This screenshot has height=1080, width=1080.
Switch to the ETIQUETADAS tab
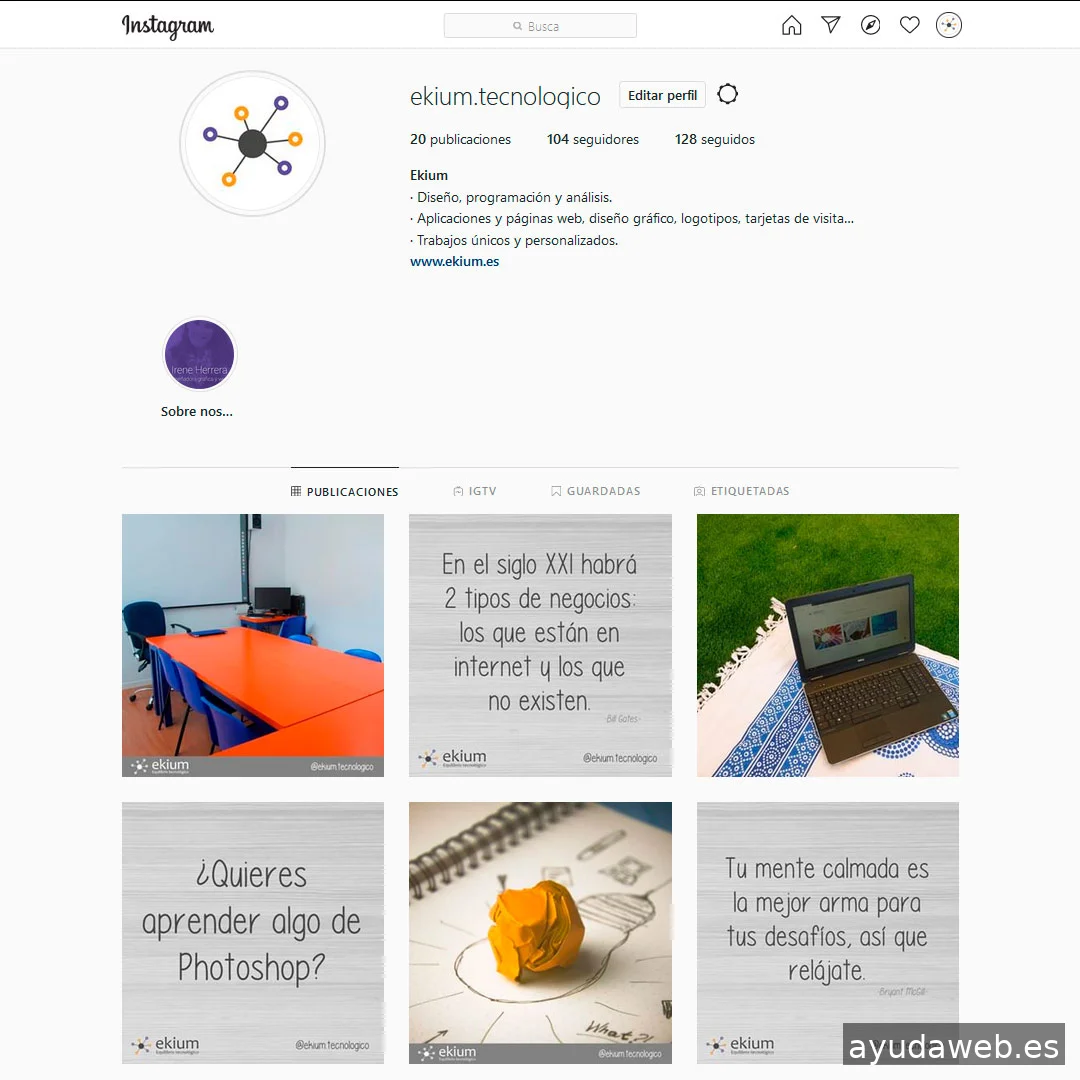click(741, 491)
